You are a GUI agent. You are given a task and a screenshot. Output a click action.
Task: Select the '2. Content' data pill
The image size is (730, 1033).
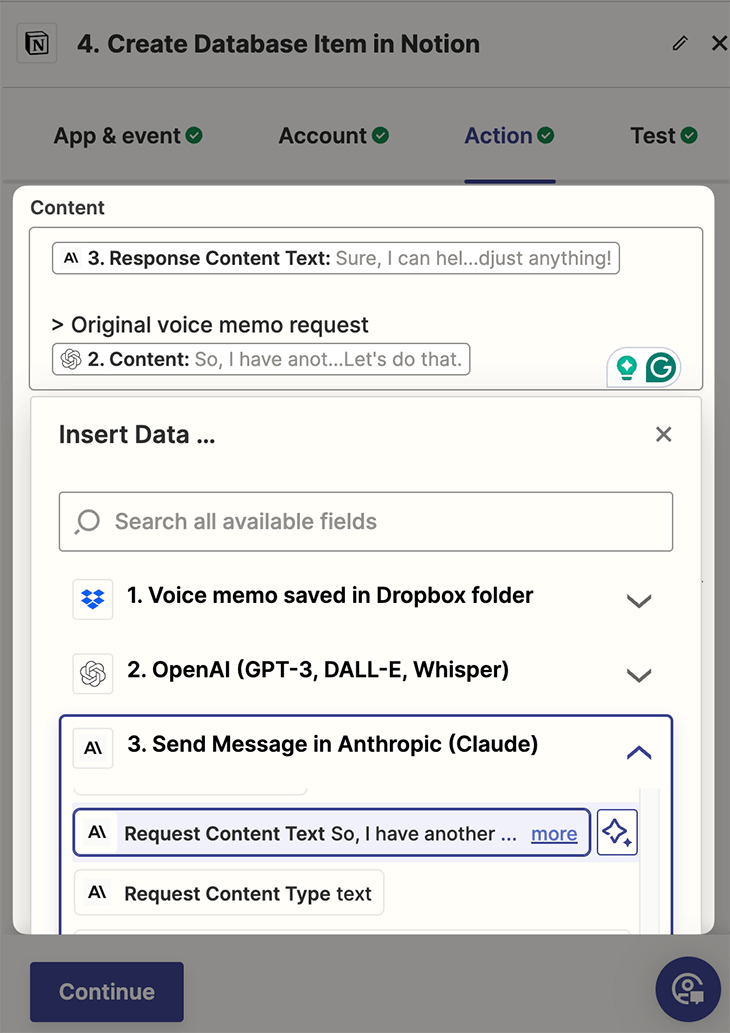point(261,359)
